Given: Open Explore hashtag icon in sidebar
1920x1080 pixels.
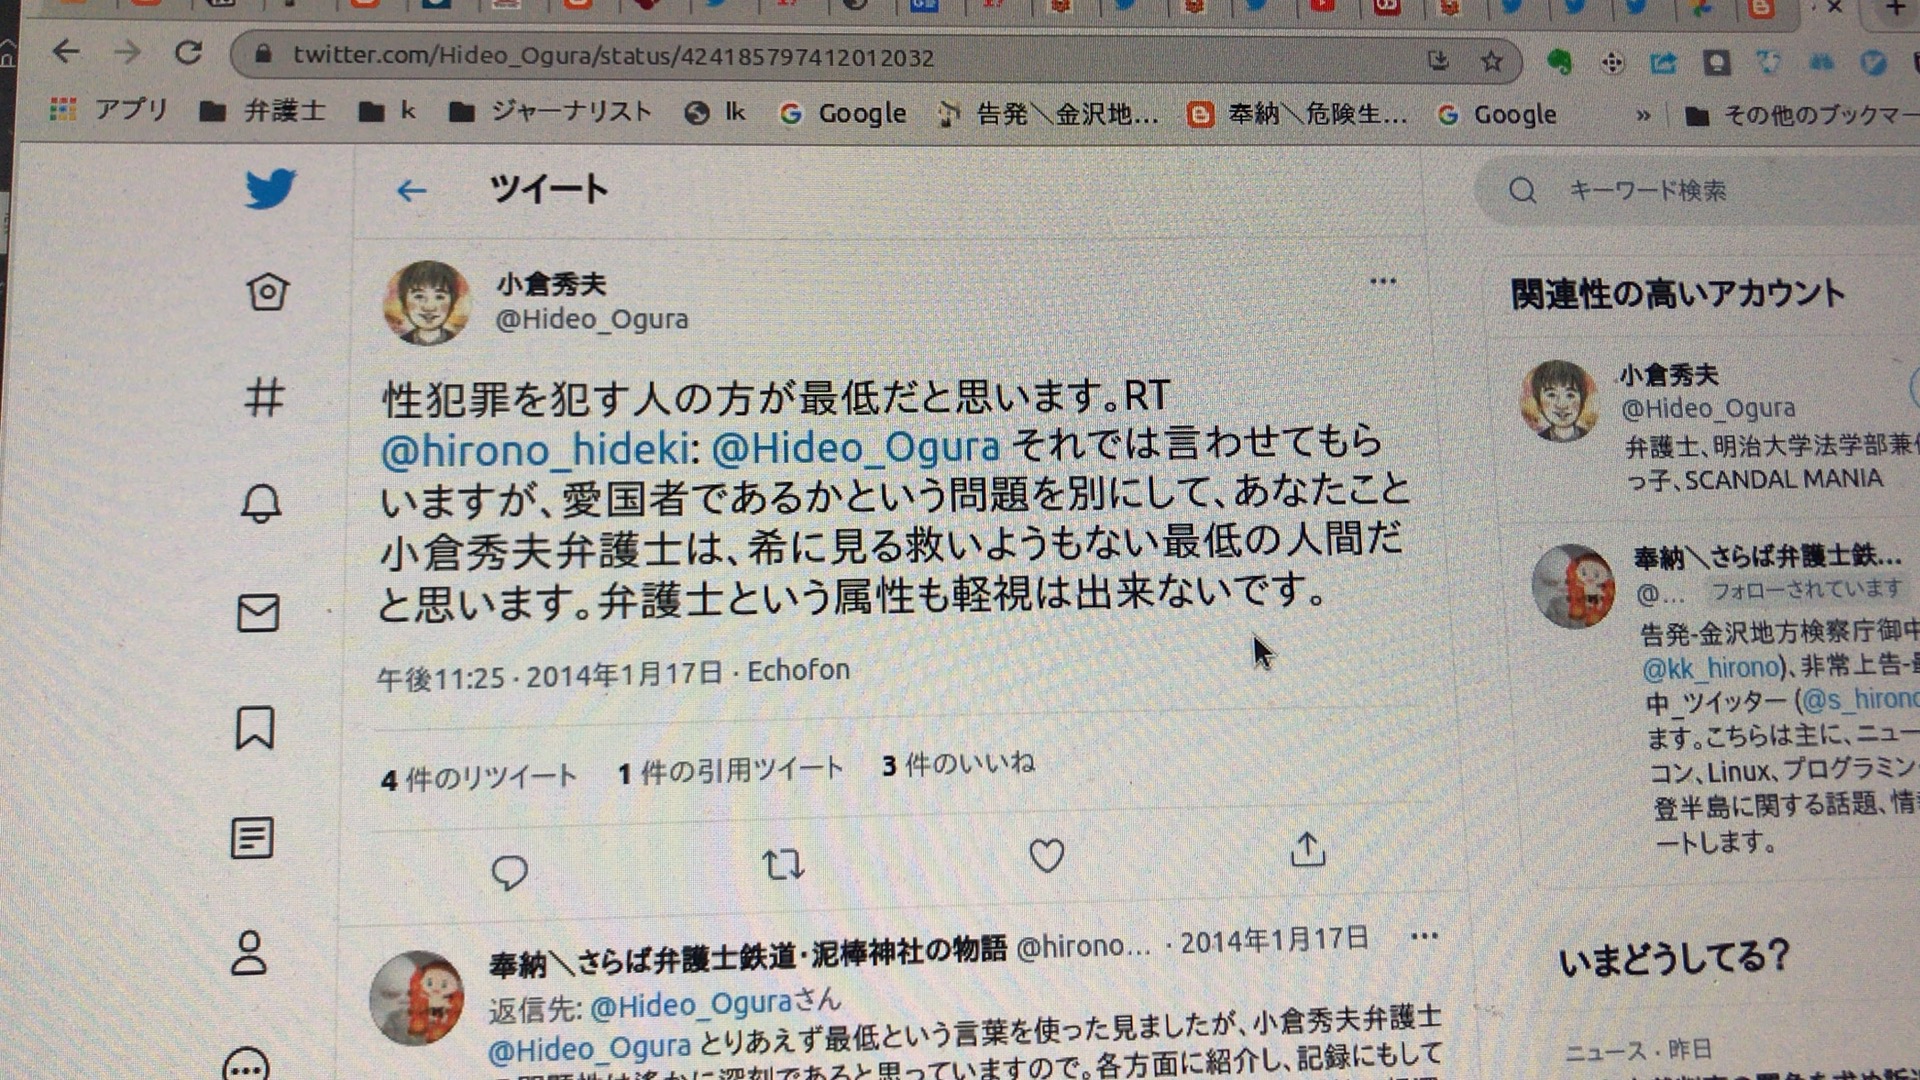Looking at the screenshot, I should [264, 397].
